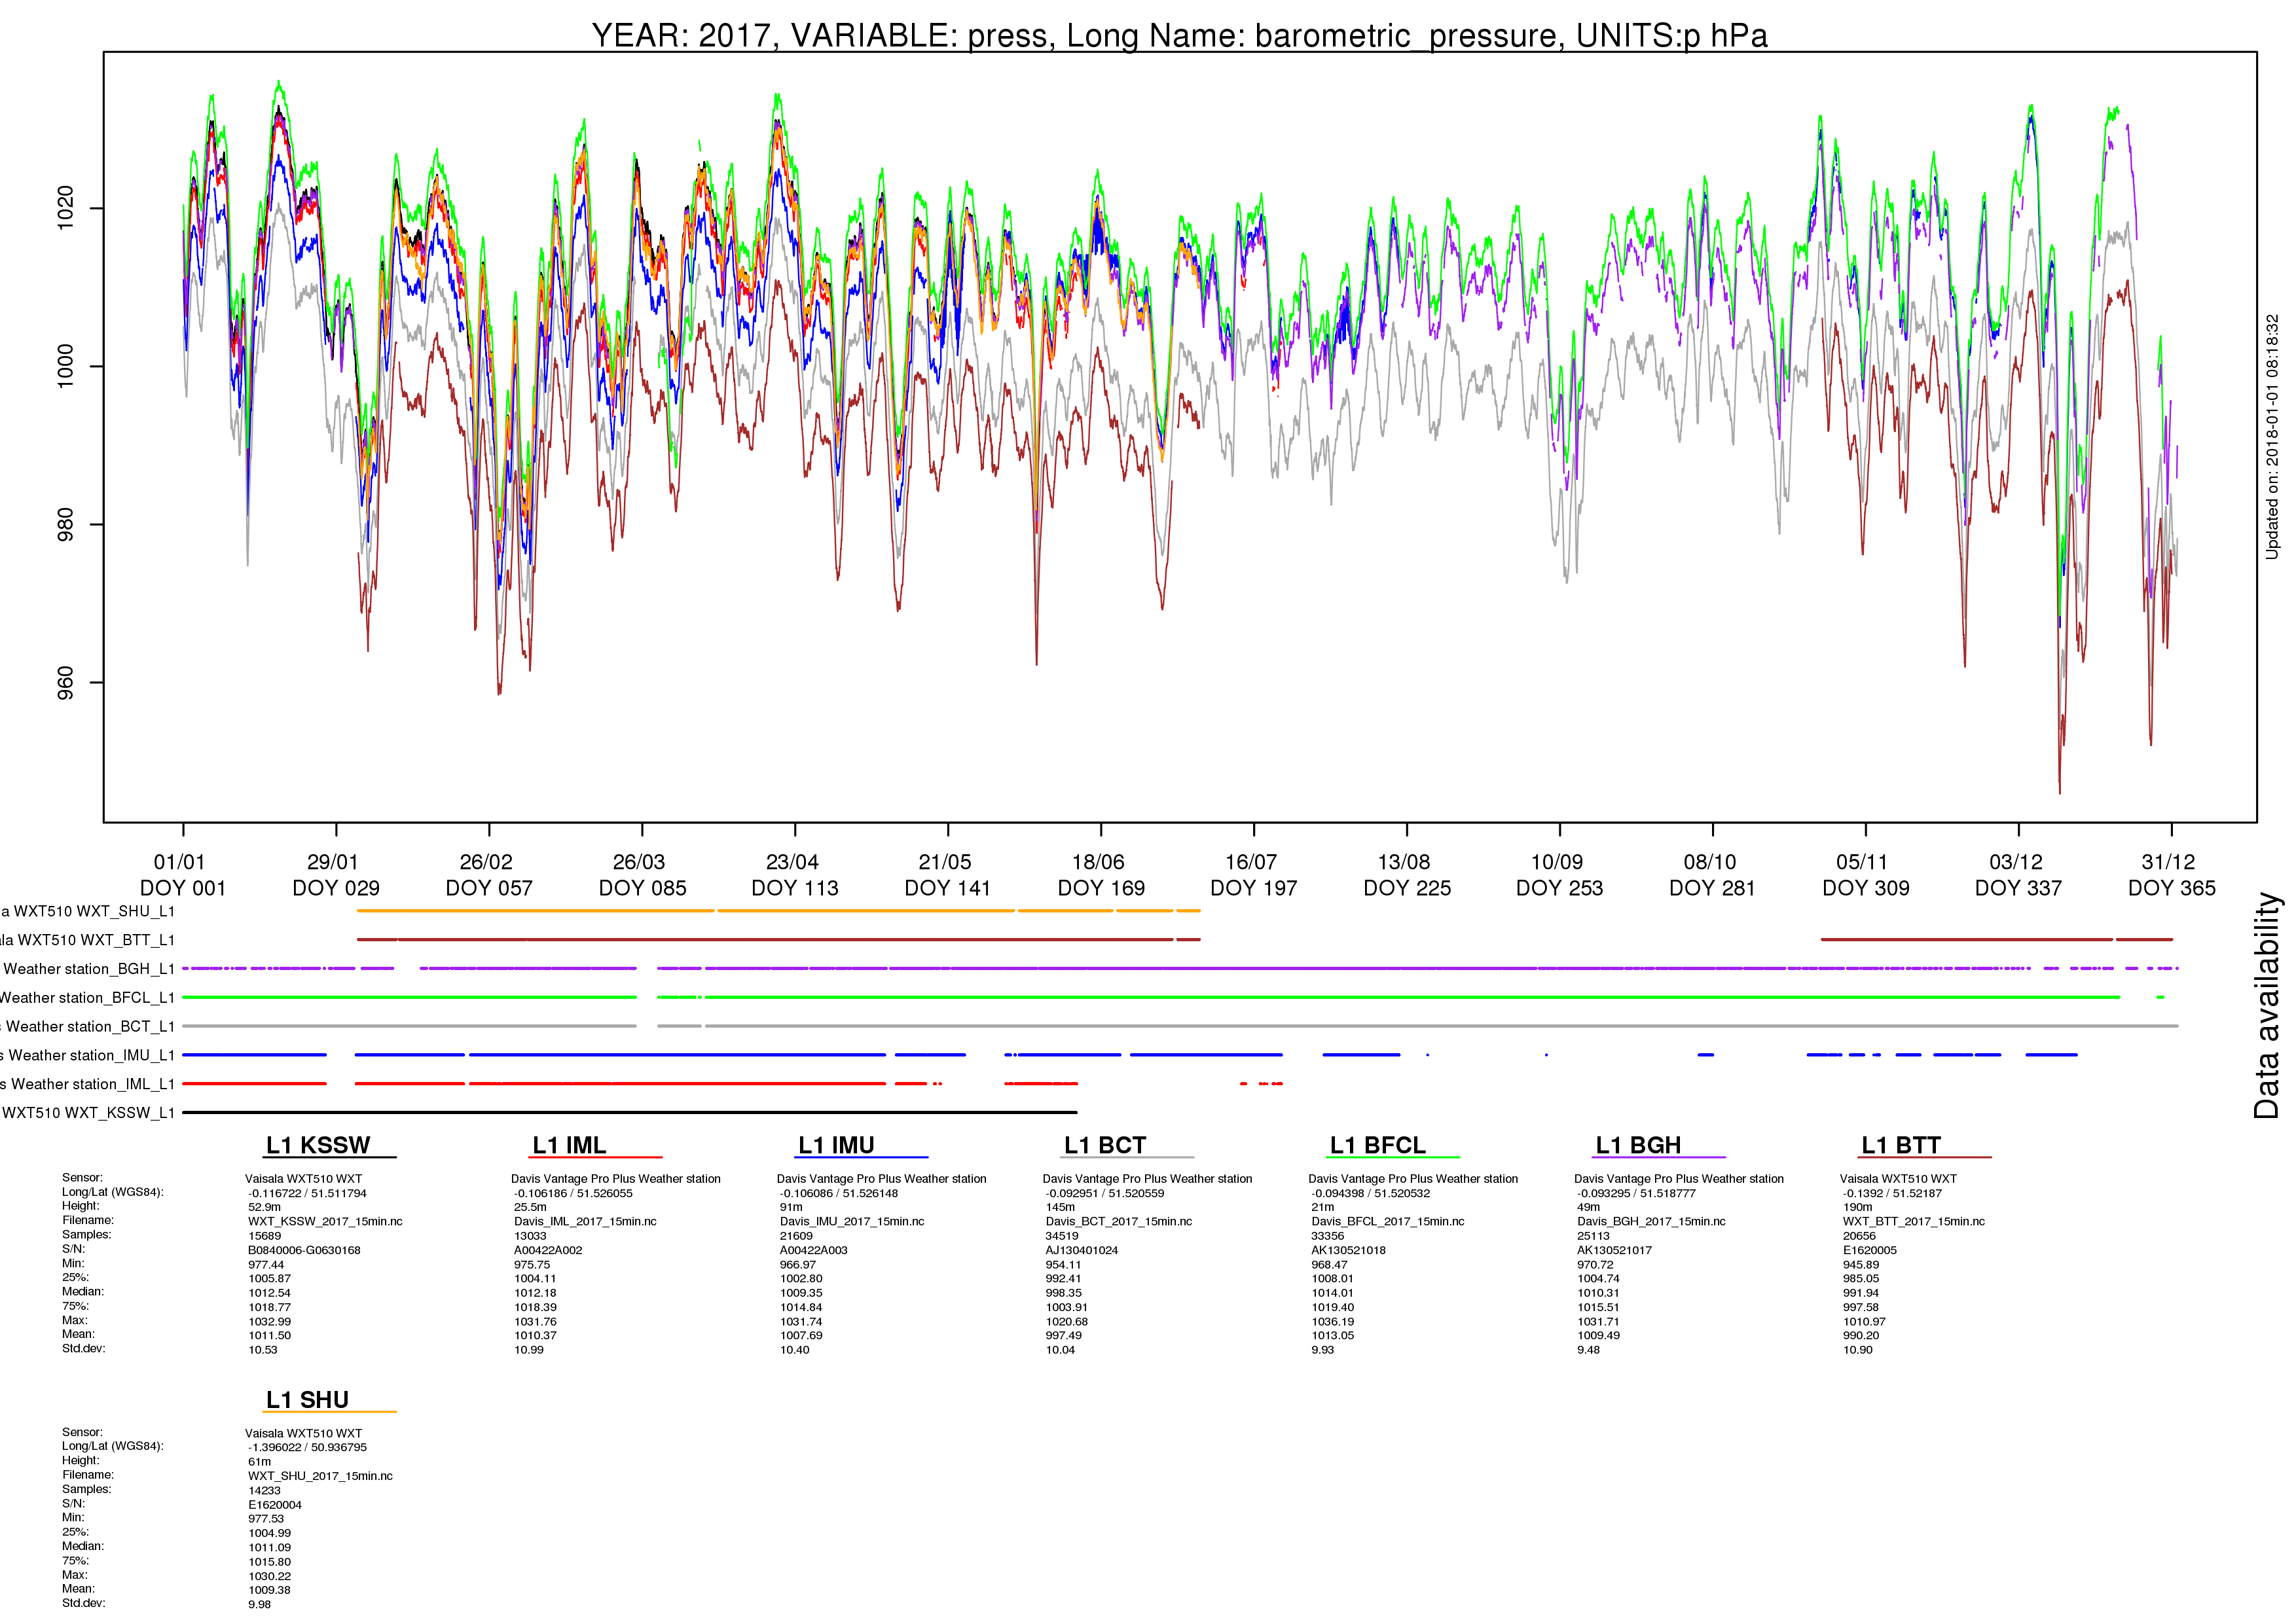Select the x-axis date label 01/01
Image resolution: width=2296 pixels, height=1624 pixels.
[179, 862]
